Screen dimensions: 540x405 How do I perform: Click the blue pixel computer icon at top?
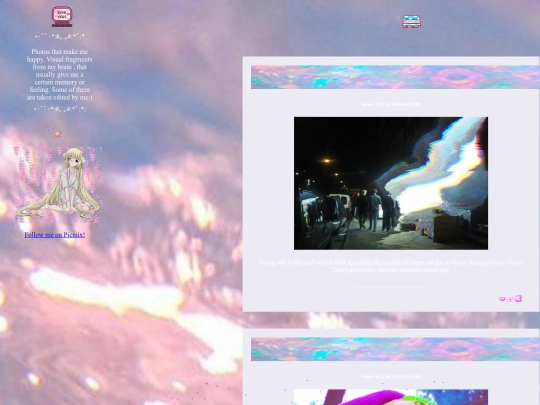411,21
